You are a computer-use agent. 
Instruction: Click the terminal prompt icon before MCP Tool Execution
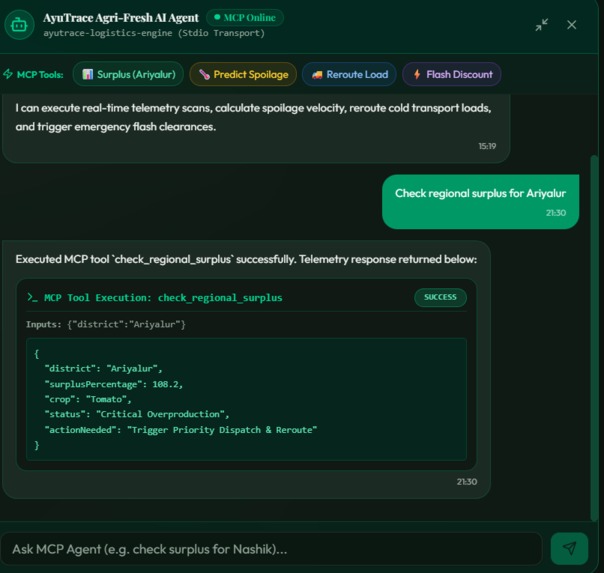(32, 297)
